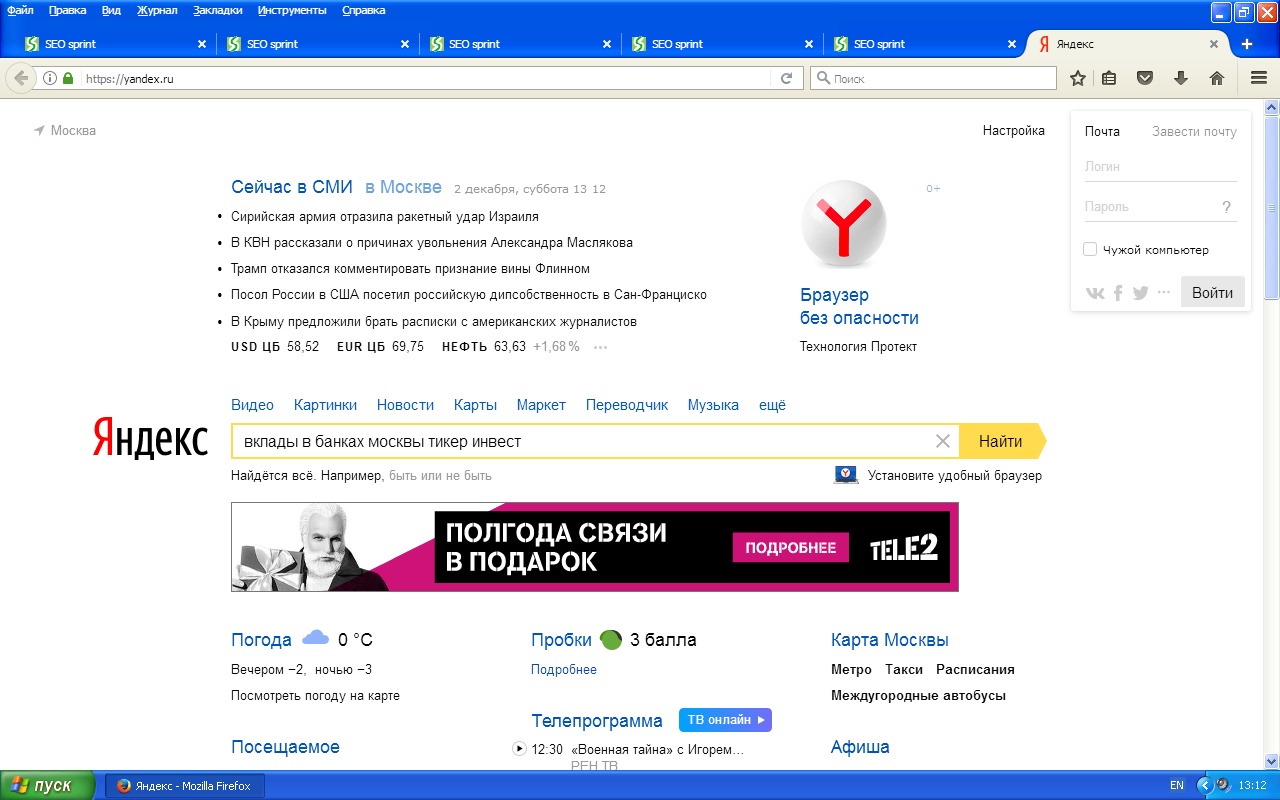Open the Закладки menu
This screenshot has height=800, width=1280.
click(x=218, y=10)
